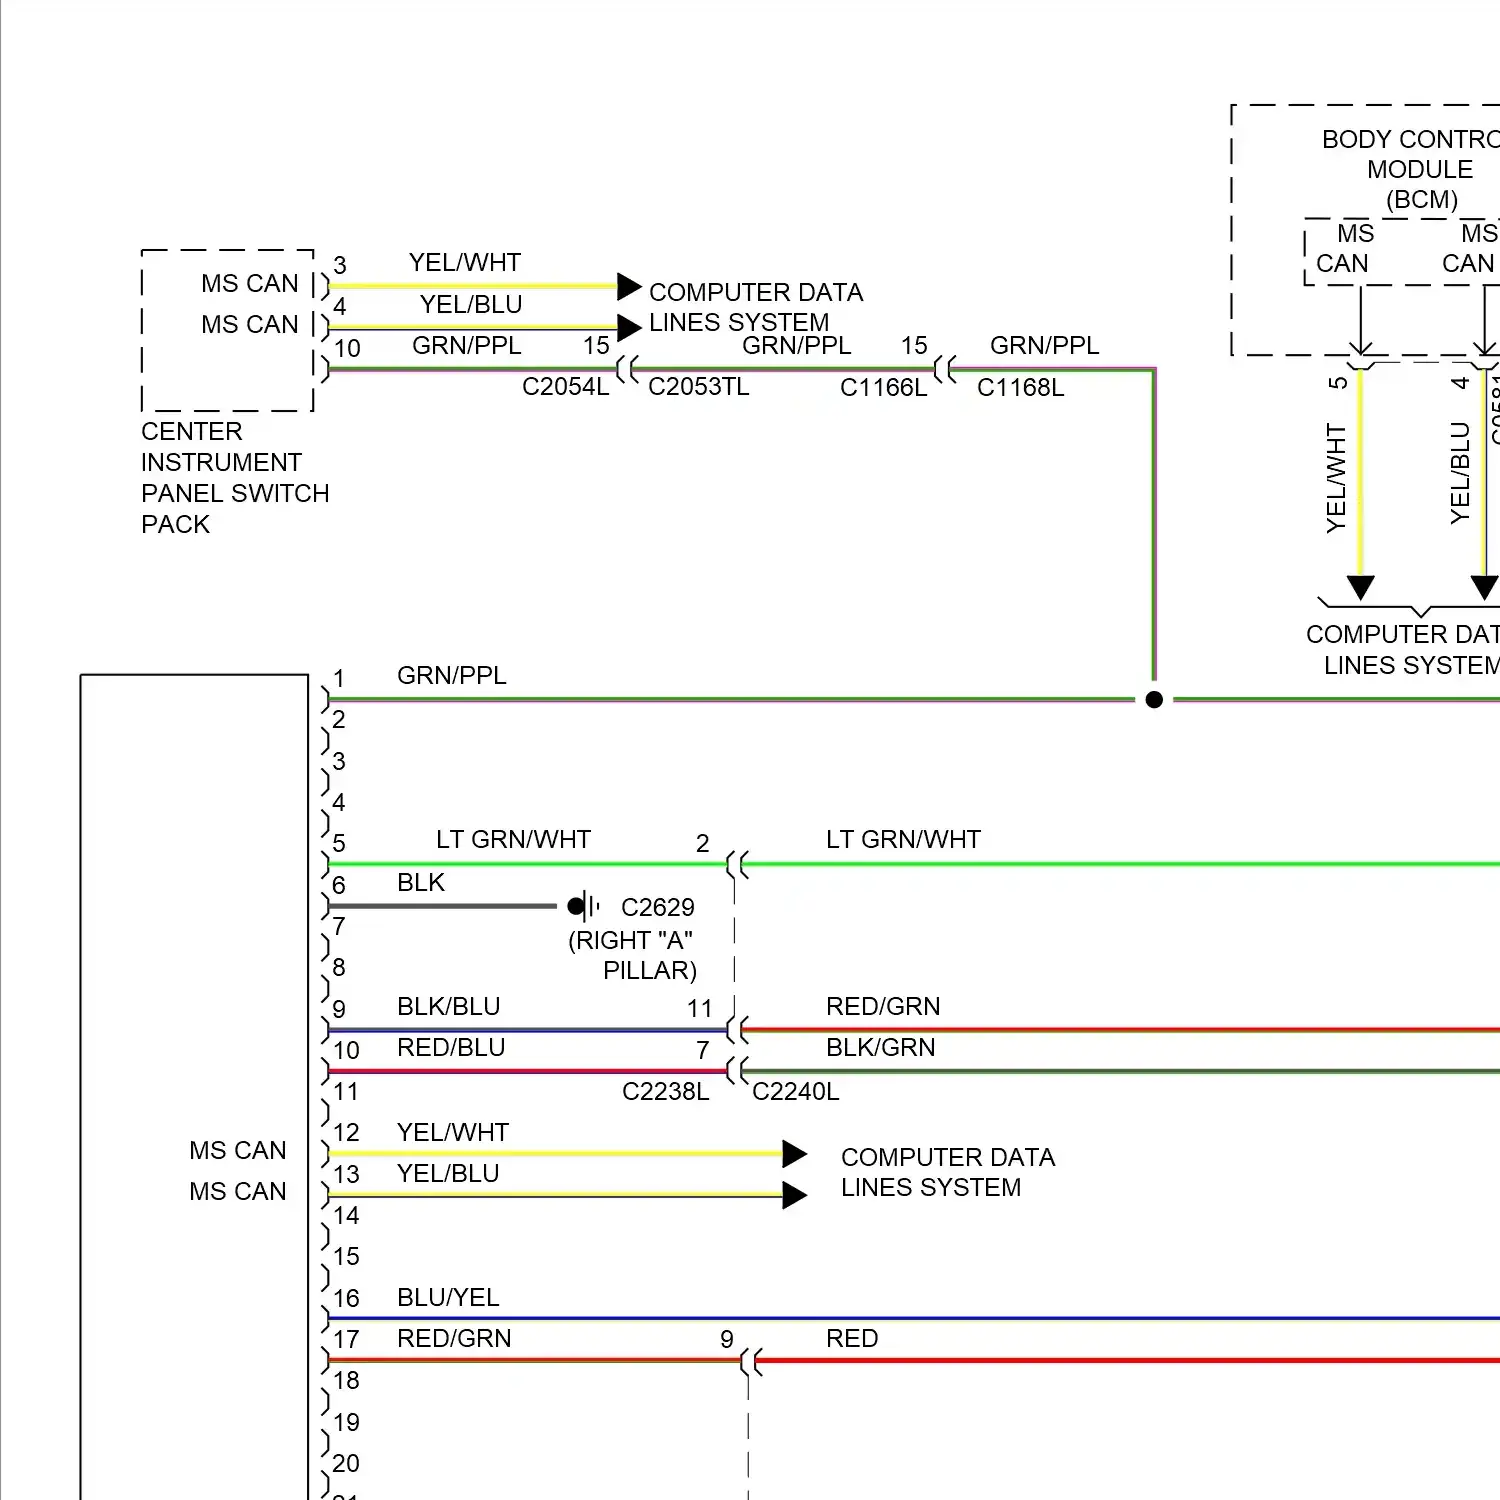This screenshot has width=1500, height=1500.
Task: Click the GRN/PPL label next to C1168L
Action: tap(1044, 345)
